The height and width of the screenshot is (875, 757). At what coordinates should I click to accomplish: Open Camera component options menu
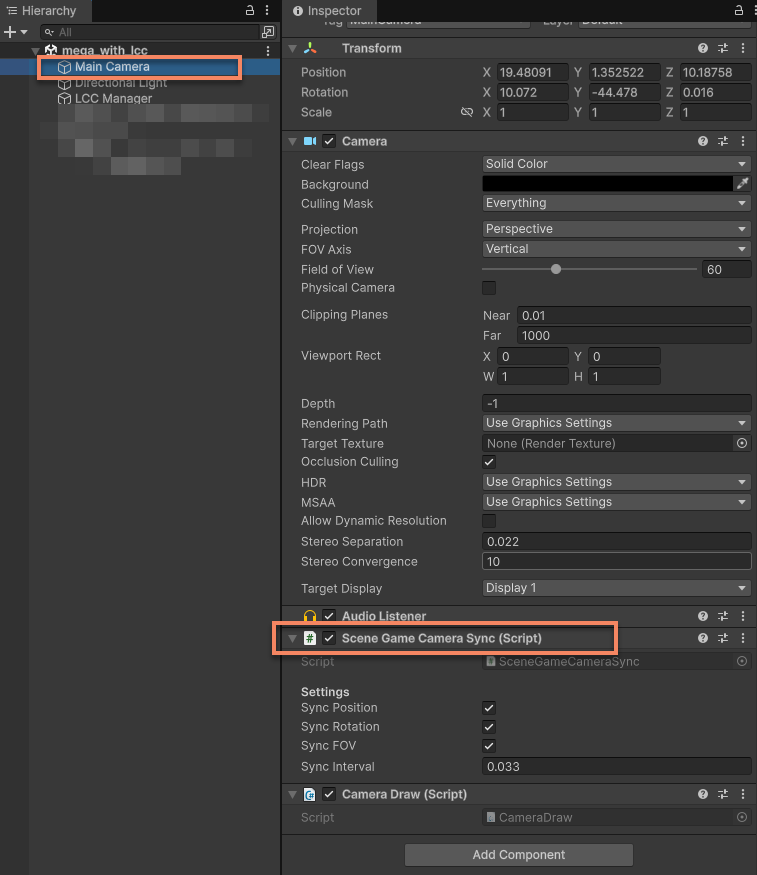click(743, 141)
